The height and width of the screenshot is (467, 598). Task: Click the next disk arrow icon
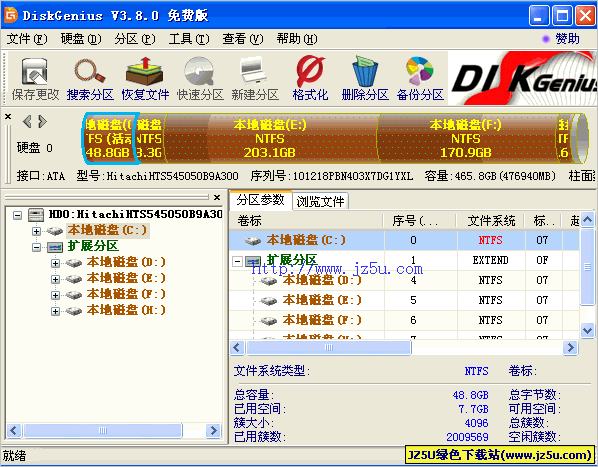point(42,122)
